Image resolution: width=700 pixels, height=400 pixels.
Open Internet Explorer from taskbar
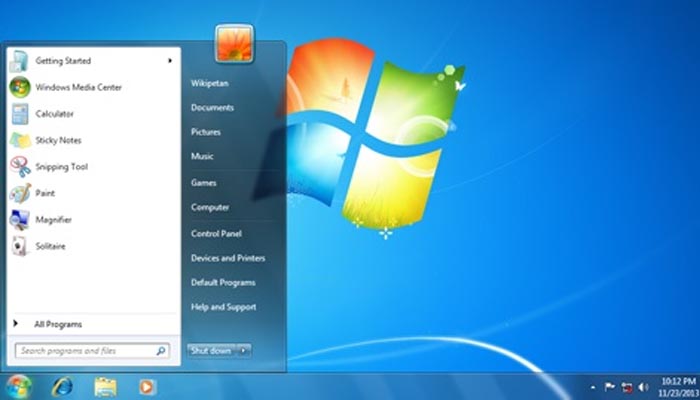(62, 387)
